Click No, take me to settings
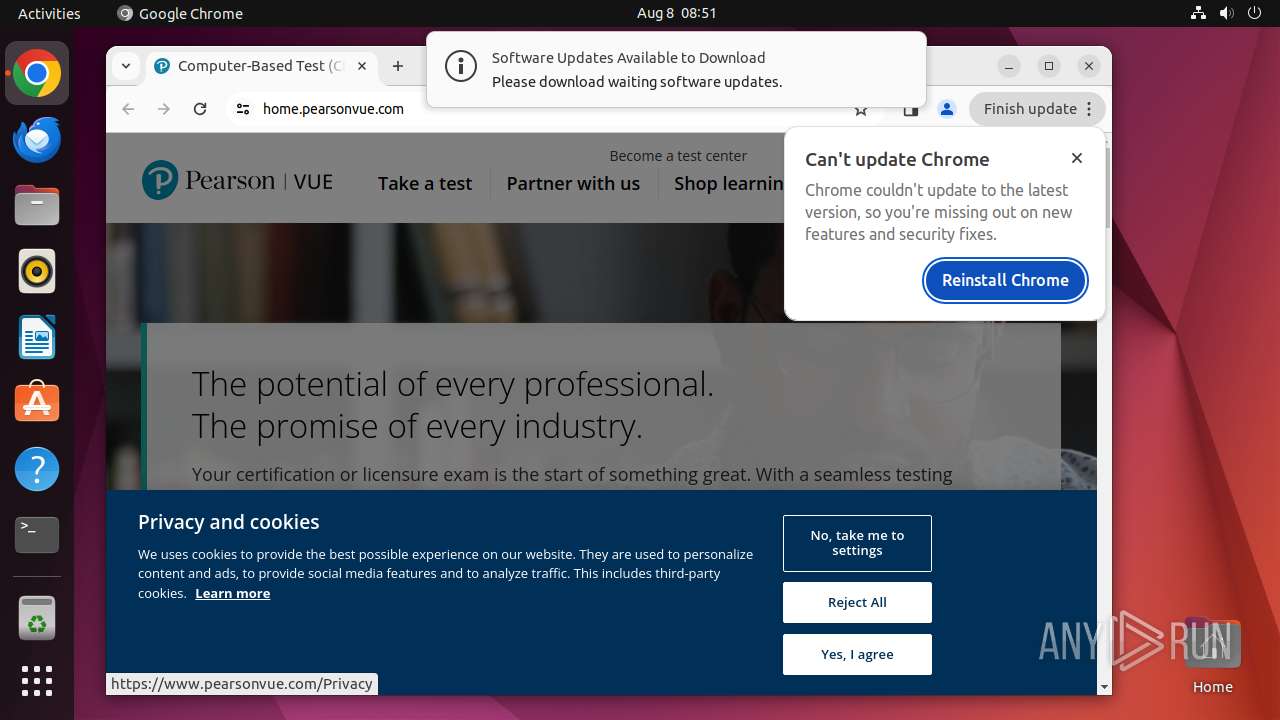The width and height of the screenshot is (1280, 720). 857,543
